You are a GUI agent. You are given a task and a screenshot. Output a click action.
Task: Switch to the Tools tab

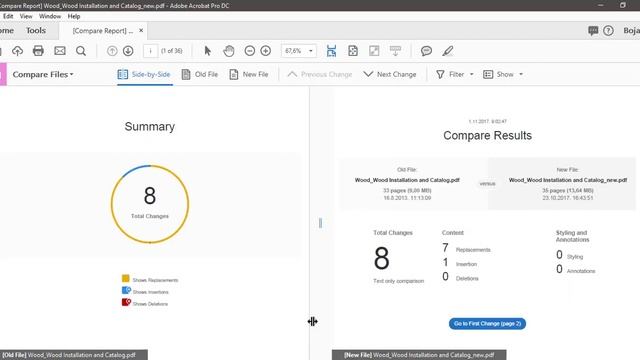tap(36, 31)
